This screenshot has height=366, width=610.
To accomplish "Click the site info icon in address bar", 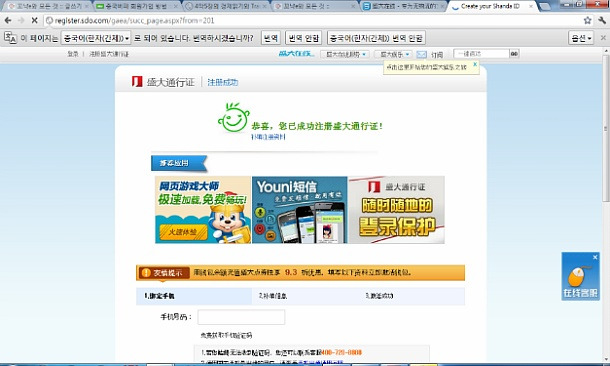I will click(x=49, y=21).
